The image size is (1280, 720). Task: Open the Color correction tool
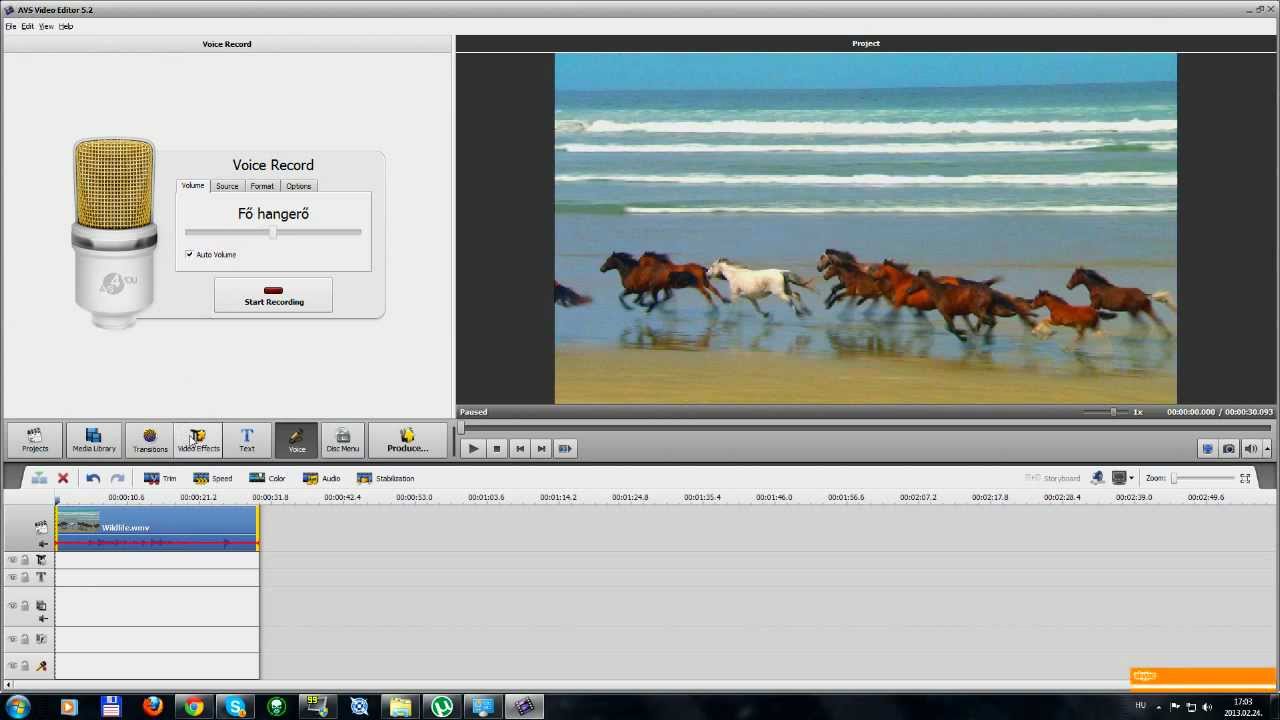267,478
